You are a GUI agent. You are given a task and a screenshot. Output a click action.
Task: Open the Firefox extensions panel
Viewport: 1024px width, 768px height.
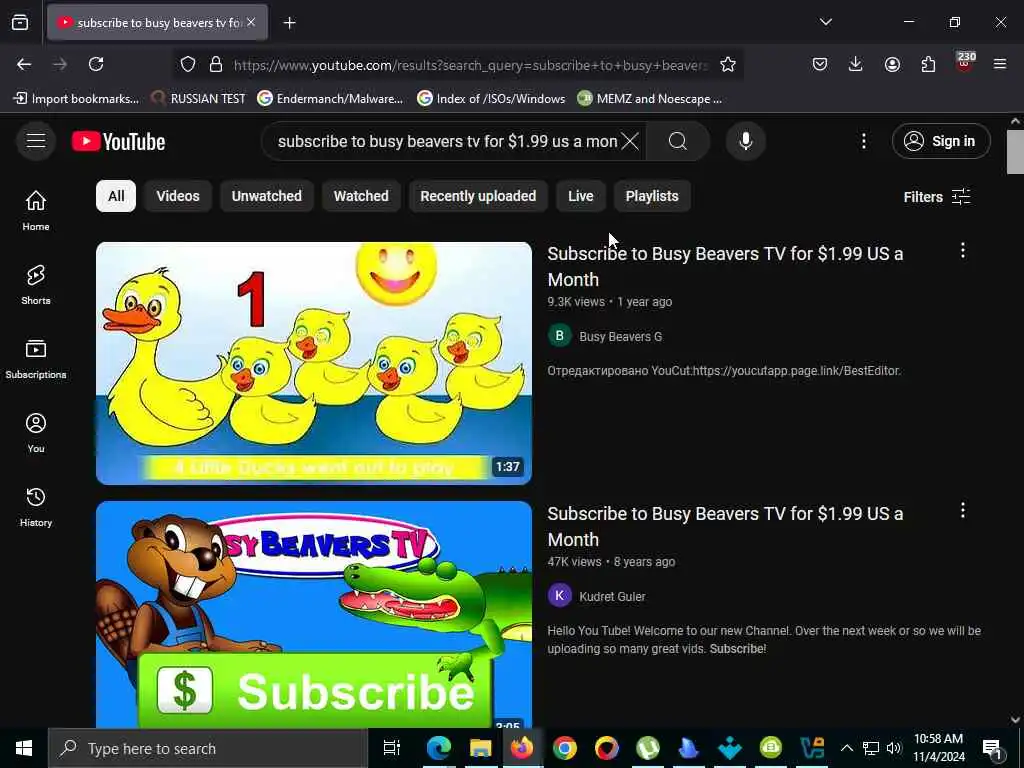tap(928, 64)
